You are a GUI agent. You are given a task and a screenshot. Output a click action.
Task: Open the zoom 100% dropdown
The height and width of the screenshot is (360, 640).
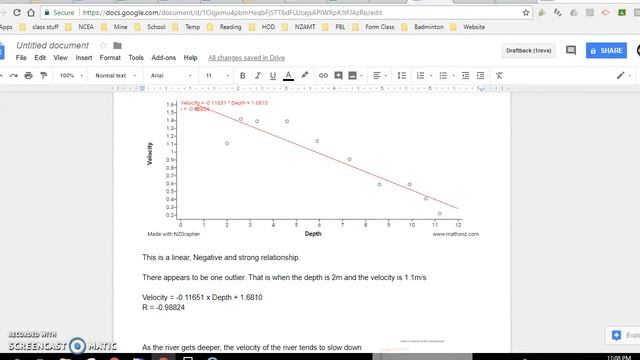(71, 76)
